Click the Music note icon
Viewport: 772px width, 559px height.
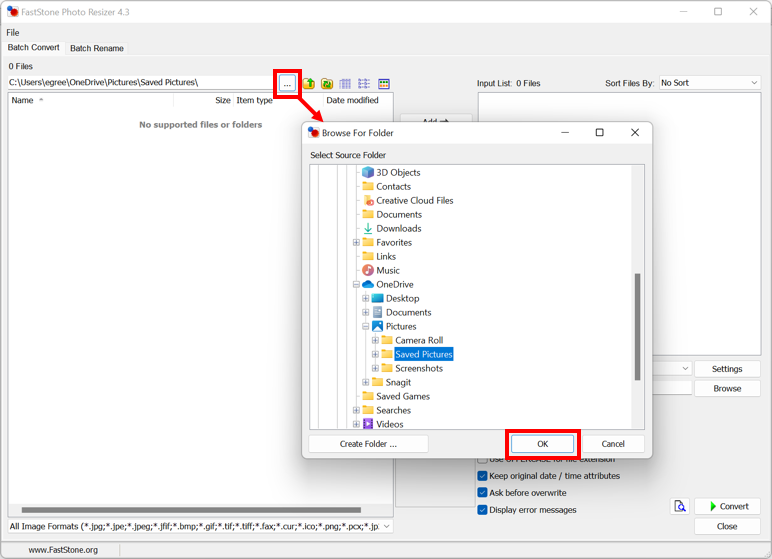pyautogui.click(x=368, y=270)
